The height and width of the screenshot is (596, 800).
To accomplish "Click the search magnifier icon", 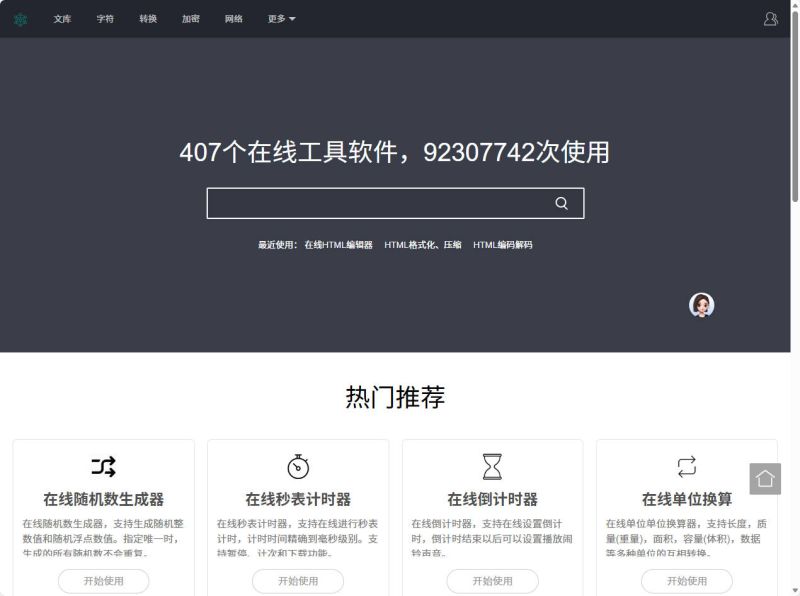I will click(x=563, y=202).
